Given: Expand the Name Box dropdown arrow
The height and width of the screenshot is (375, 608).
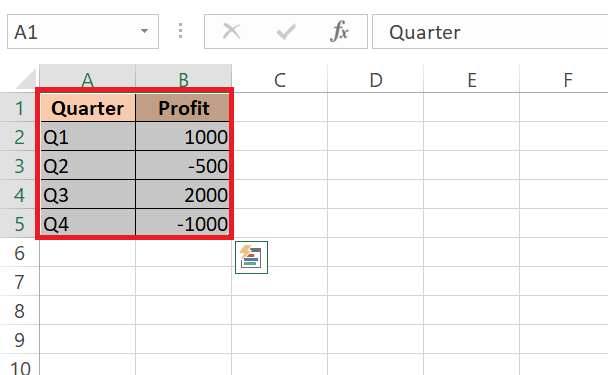Looking at the screenshot, I should coord(144,31).
